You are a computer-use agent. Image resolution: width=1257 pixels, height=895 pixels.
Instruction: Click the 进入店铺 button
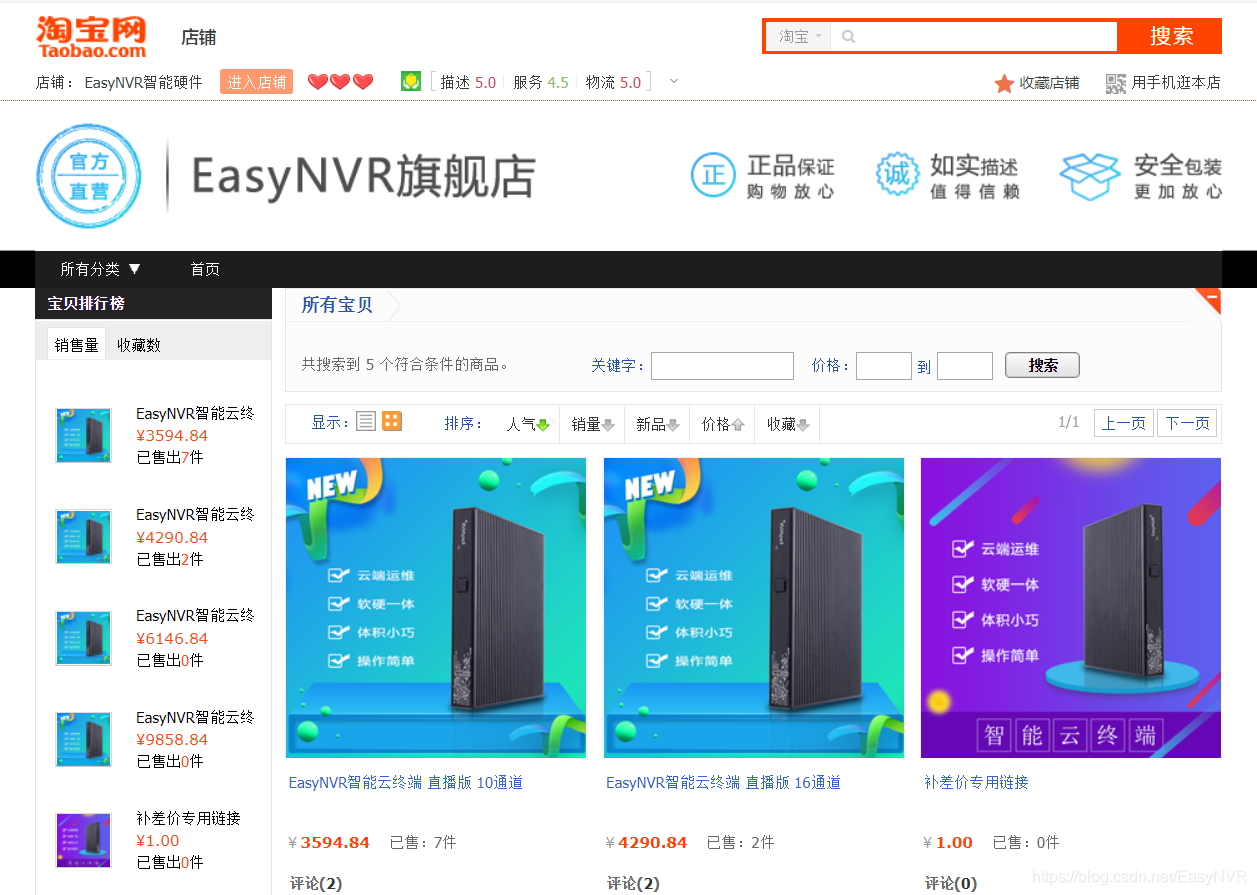pyautogui.click(x=257, y=82)
